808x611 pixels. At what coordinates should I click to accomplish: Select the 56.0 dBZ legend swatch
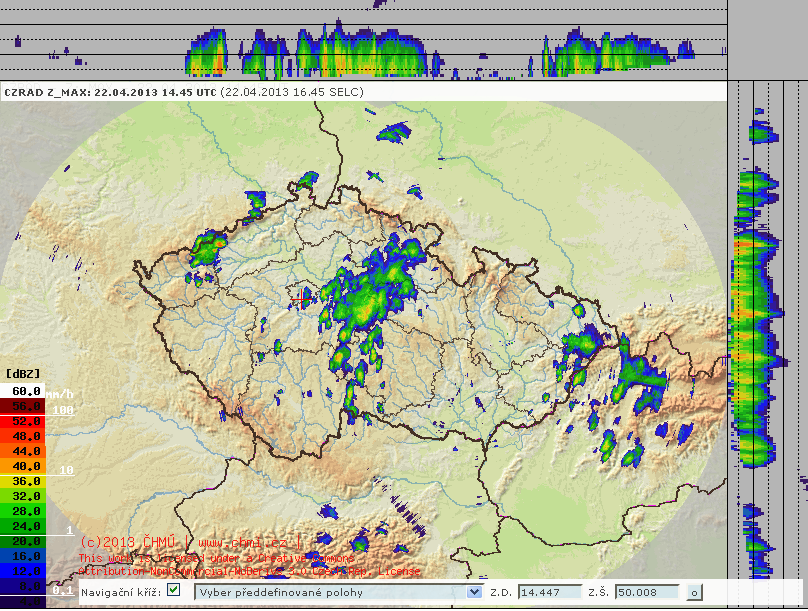(x=23, y=406)
